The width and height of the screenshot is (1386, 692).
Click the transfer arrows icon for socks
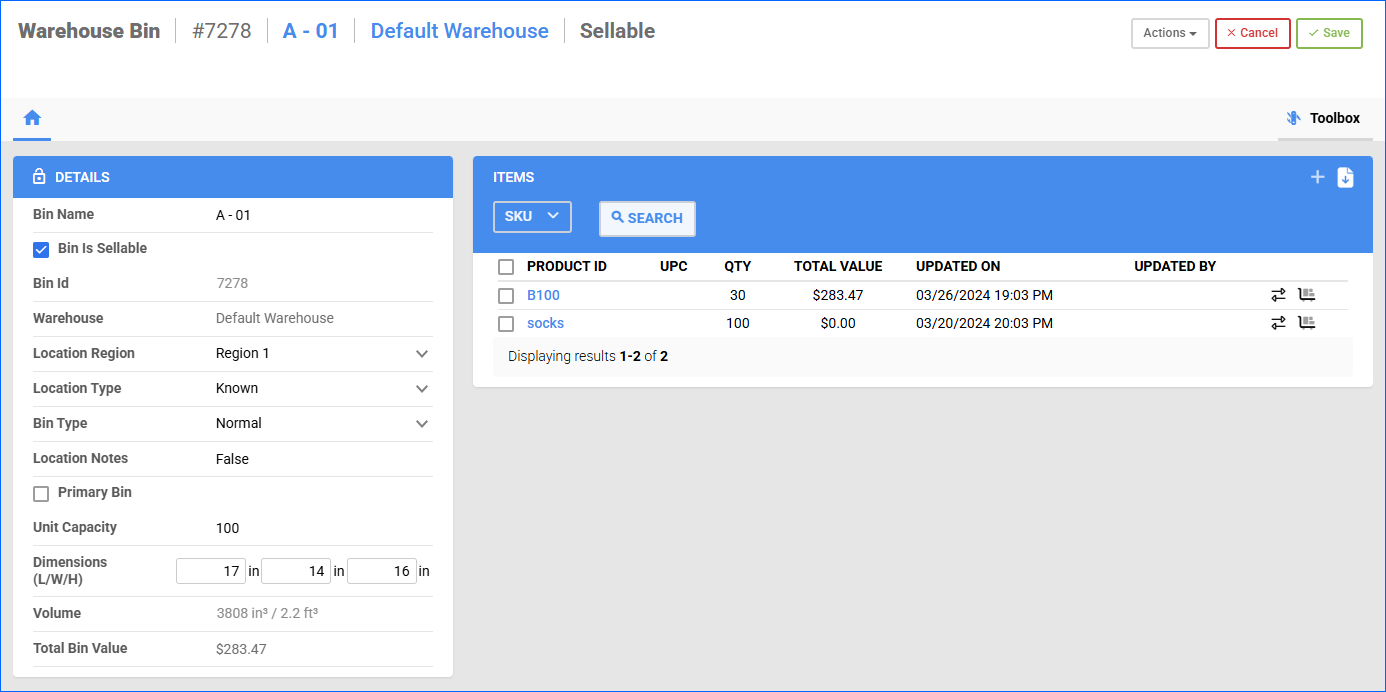pyautogui.click(x=1278, y=323)
